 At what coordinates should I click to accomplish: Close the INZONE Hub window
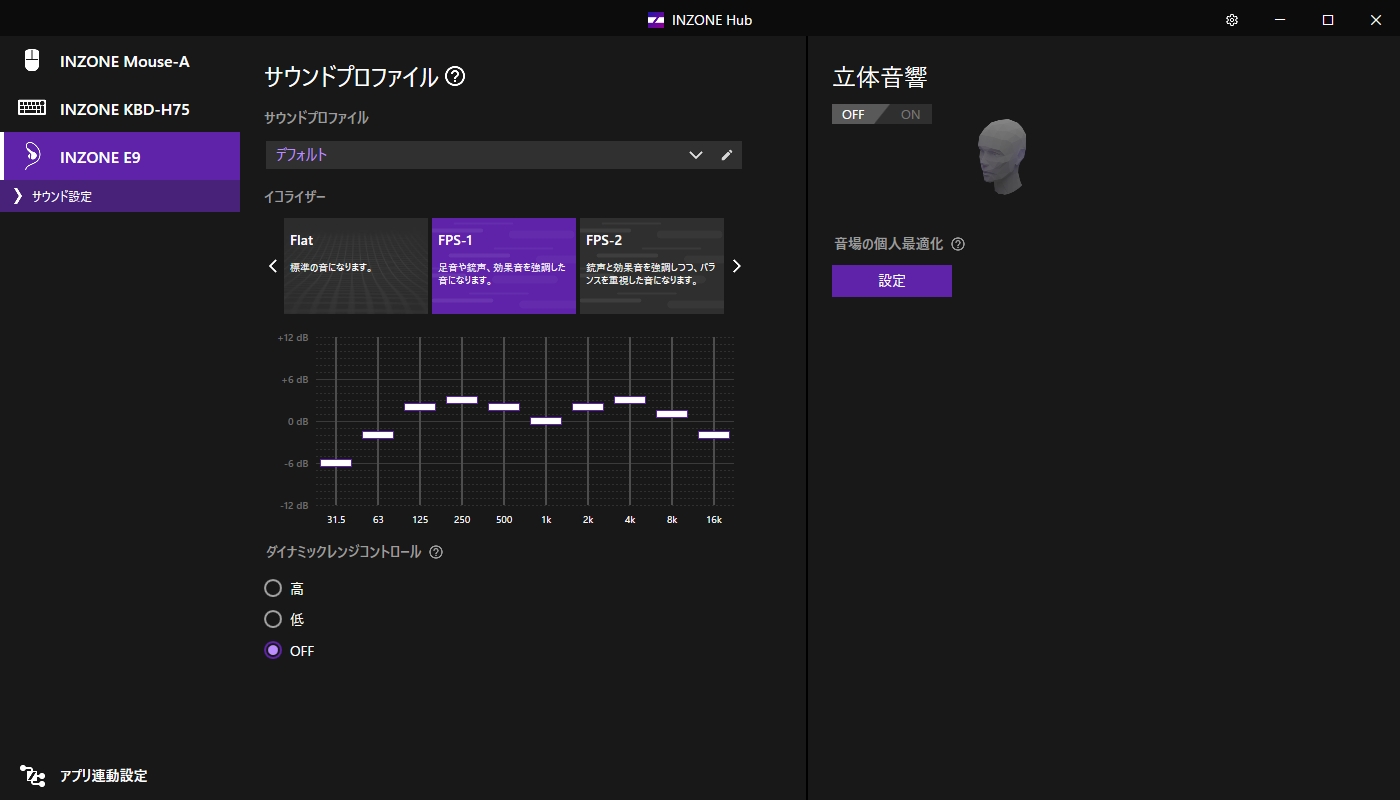pos(1376,20)
